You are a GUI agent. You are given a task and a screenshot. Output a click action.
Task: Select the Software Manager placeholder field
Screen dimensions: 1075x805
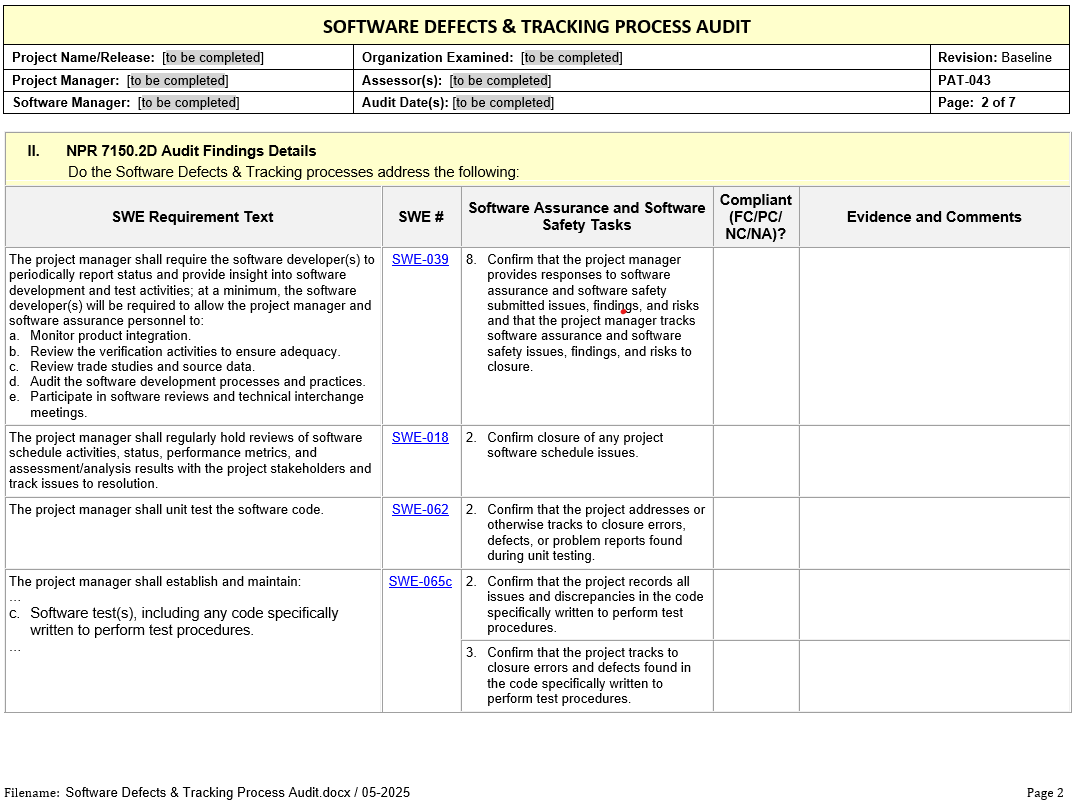189,103
